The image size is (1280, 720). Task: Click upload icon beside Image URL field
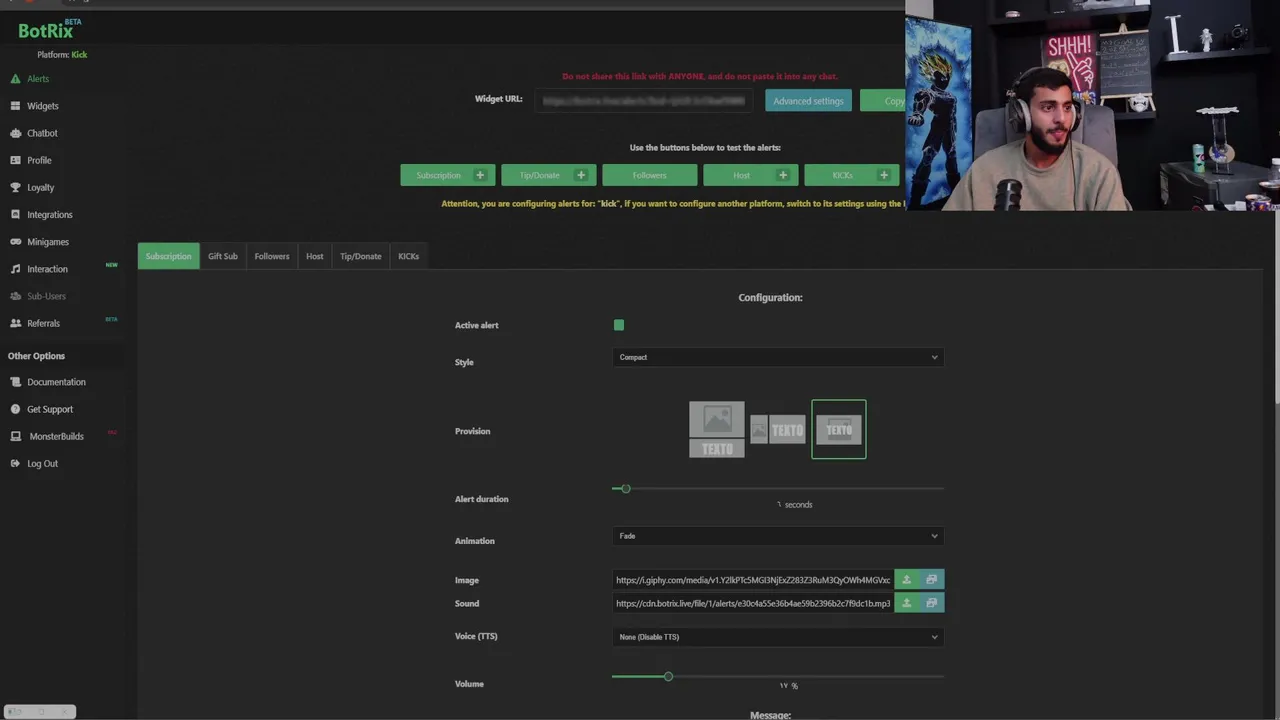907,579
